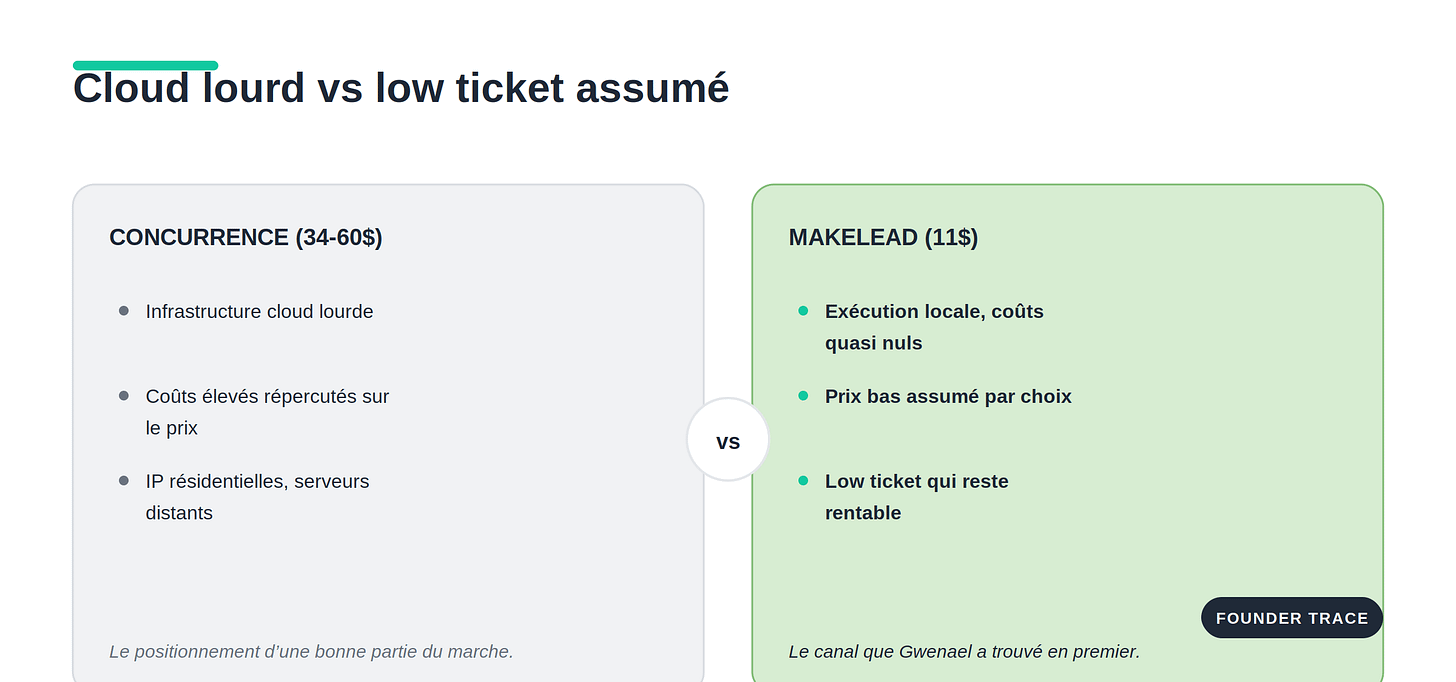Viewport: 1456px width, 682px height.
Task: Click the text Exécution locale, coûts quasi nuls
Action: [934, 327]
